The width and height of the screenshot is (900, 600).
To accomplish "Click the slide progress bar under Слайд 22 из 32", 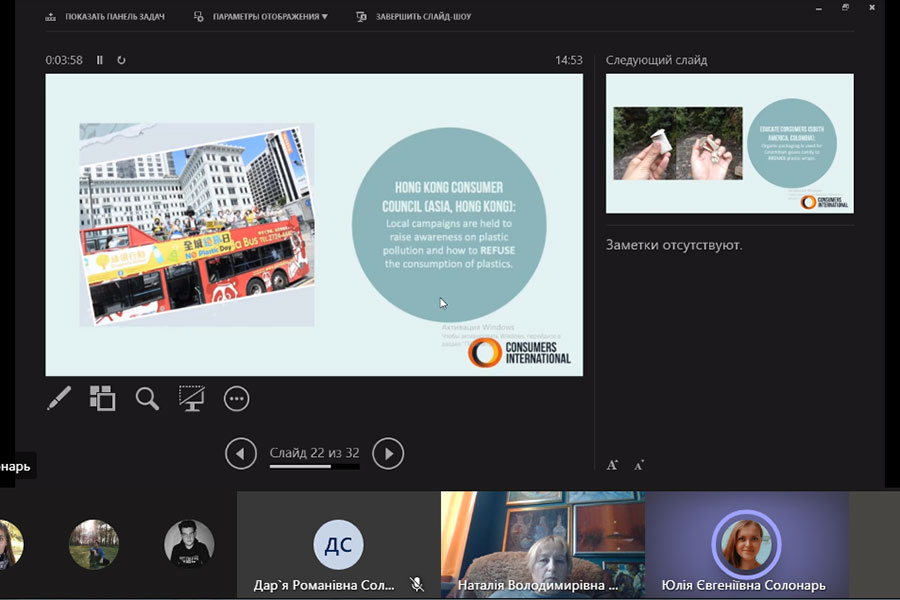I will click(x=314, y=466).
